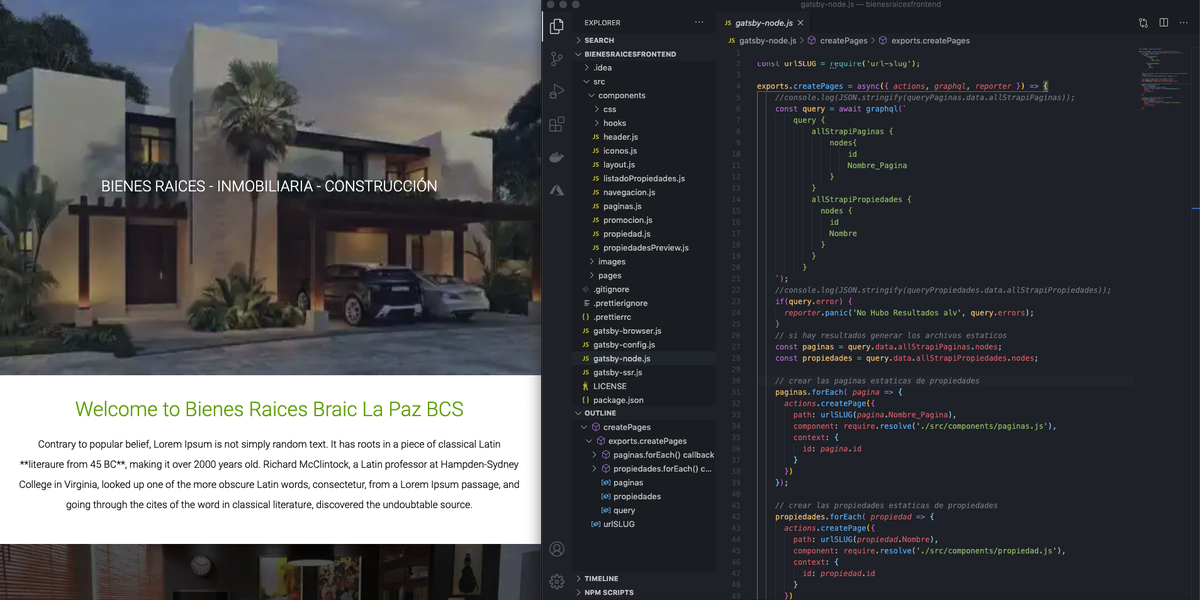
Task: Open the Run and Debug view
Action: tap(557, 91)
